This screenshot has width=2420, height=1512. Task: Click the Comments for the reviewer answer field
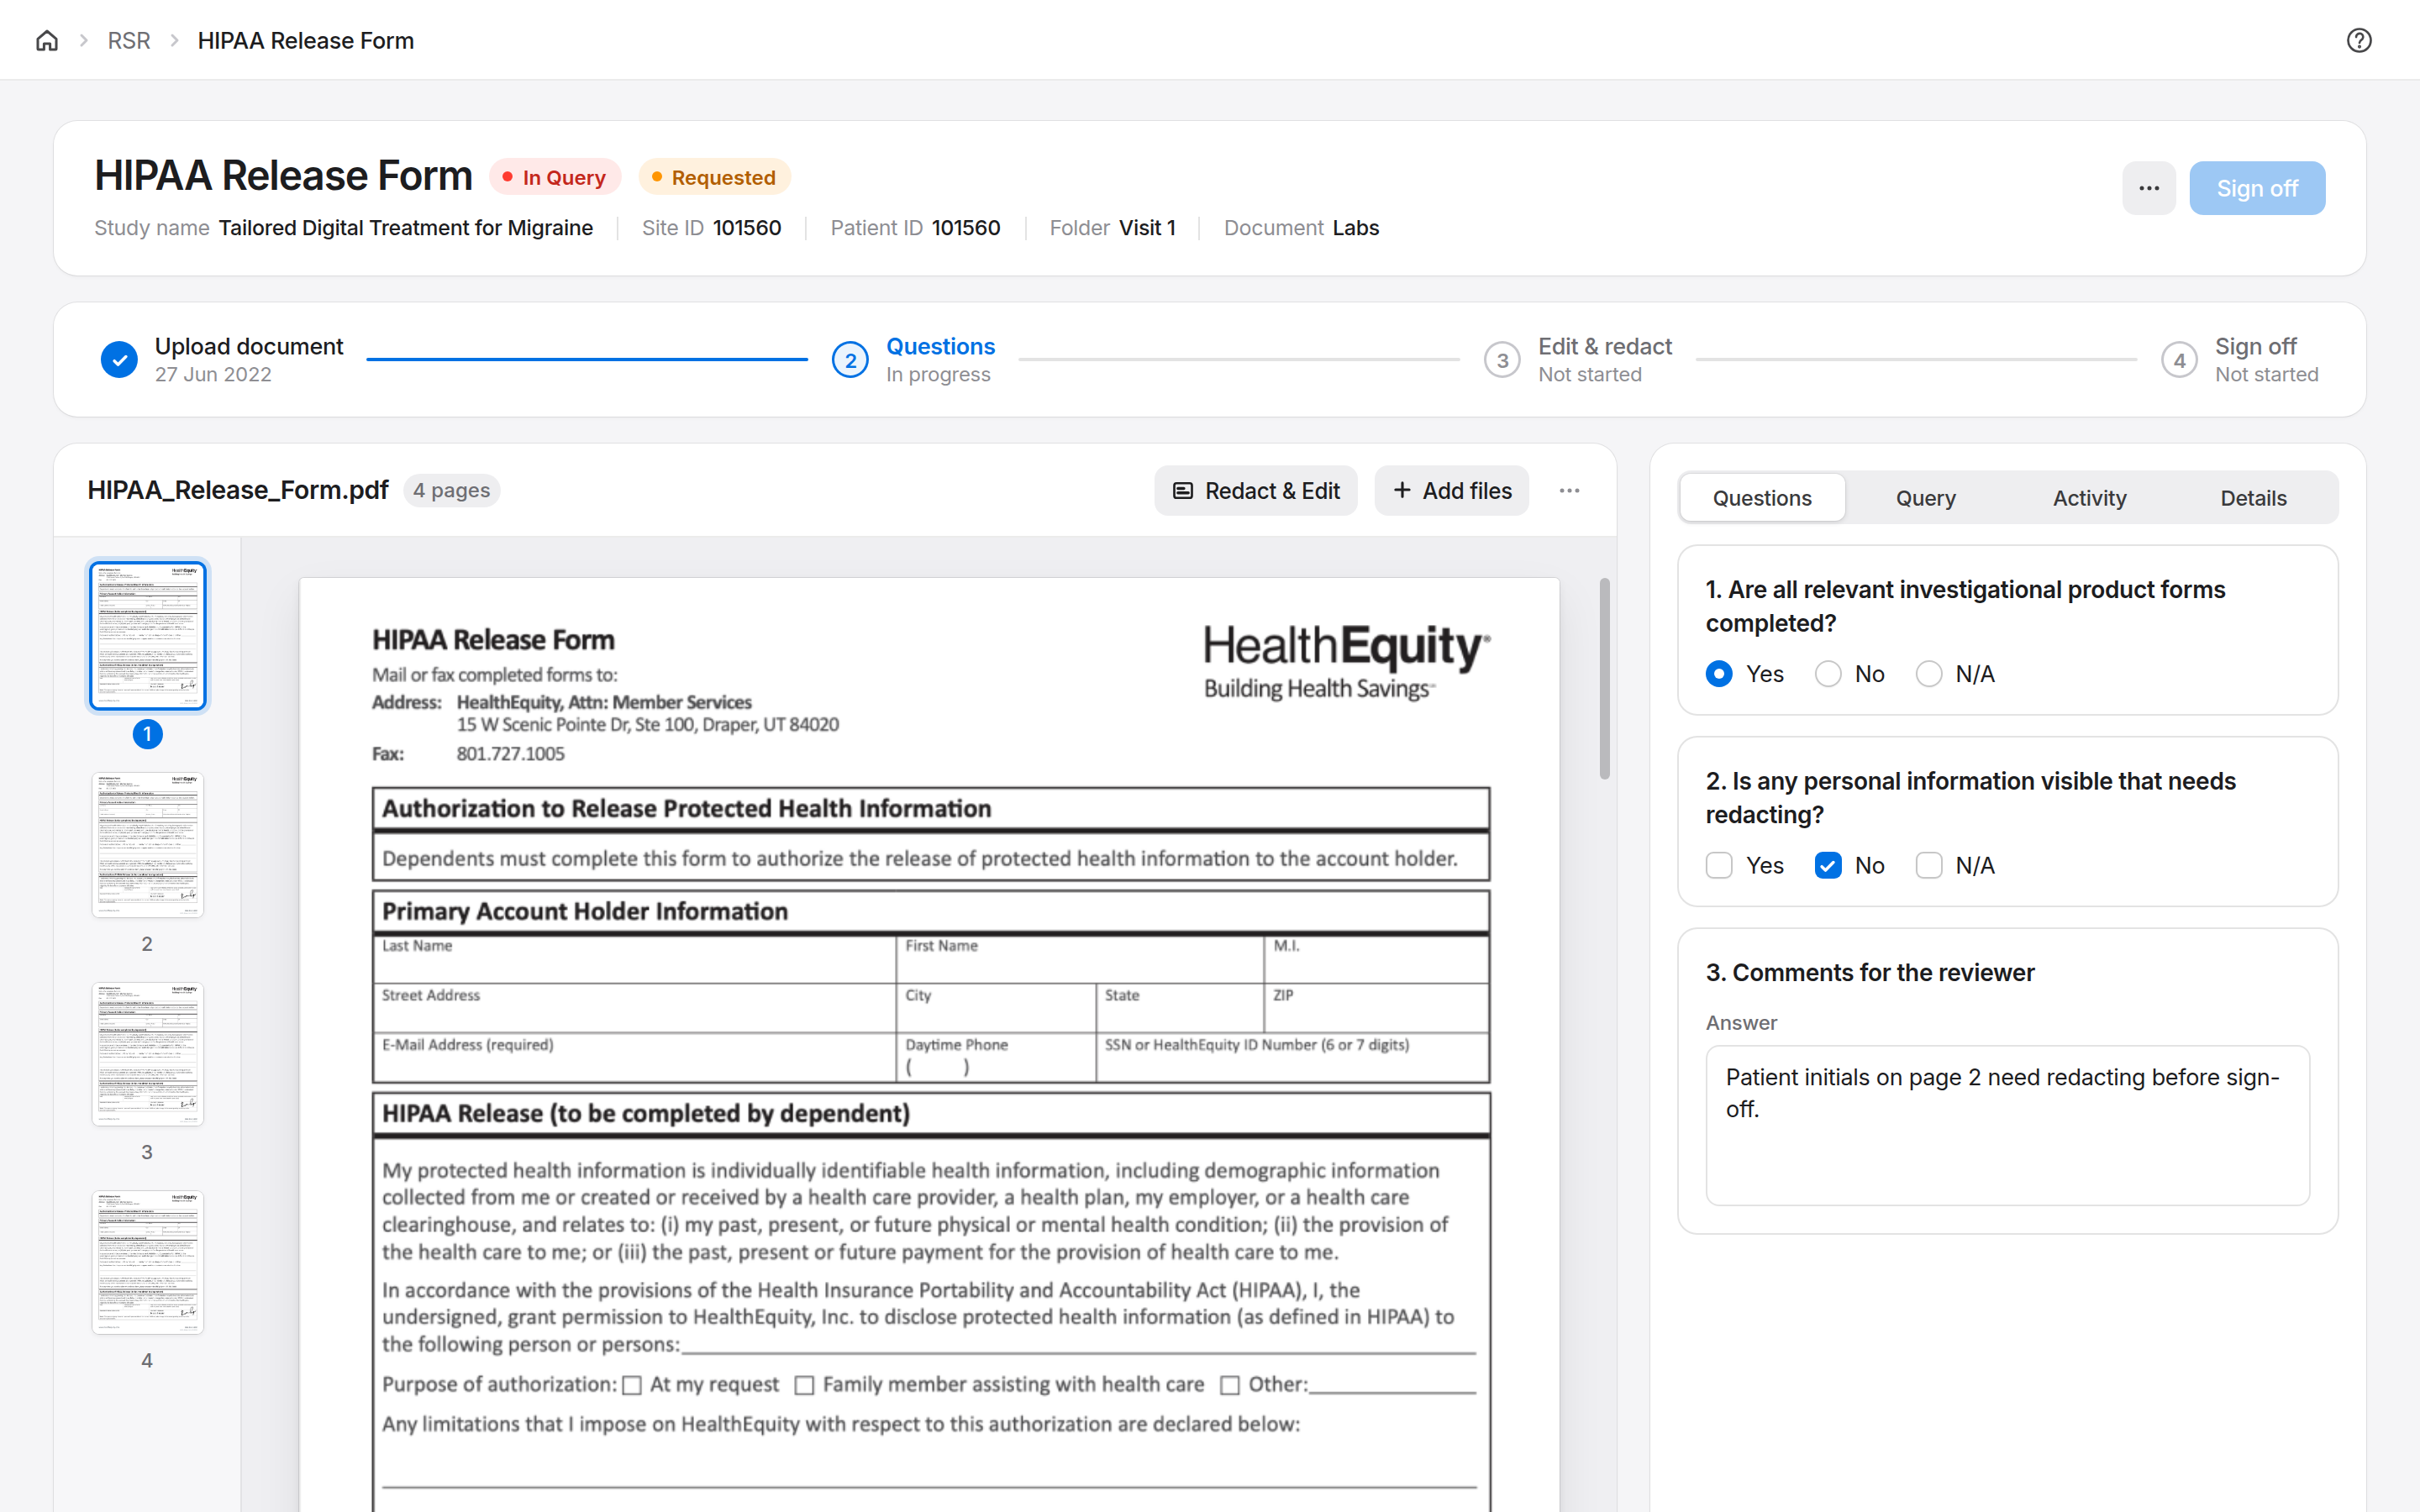[x=2007, y=1125]
